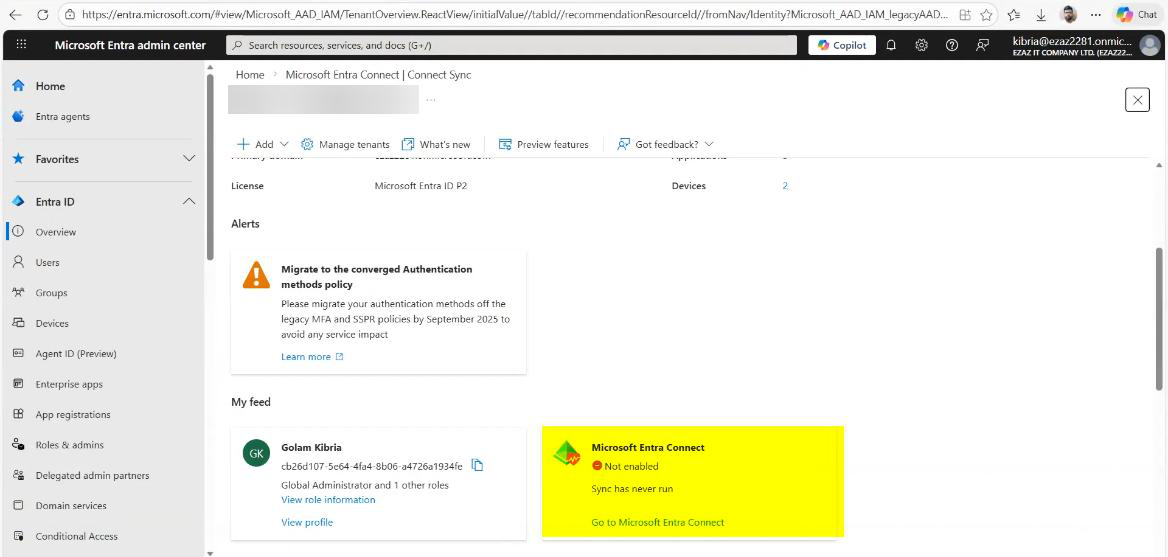Image resolution: width=1168 pixels, height=557 pixels.
Task: Click the Devices count 2 link
Action: coord(785,186)
